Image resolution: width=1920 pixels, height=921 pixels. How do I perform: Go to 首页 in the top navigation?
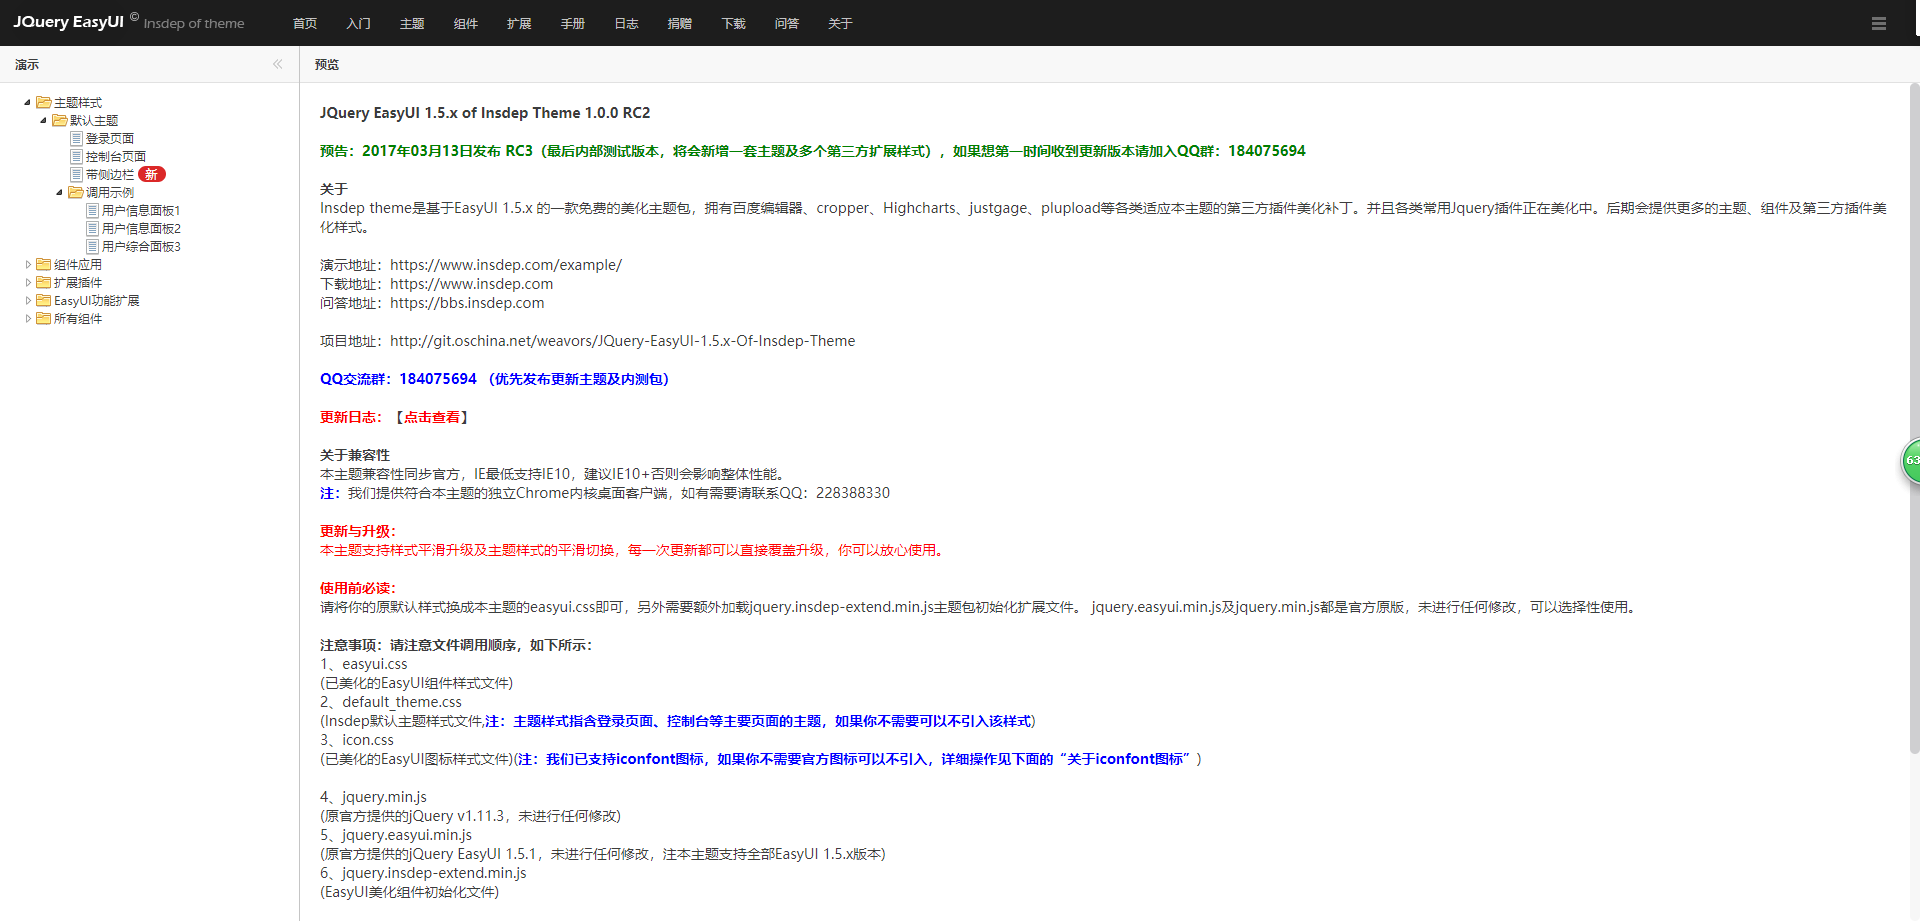coord(305,23)
